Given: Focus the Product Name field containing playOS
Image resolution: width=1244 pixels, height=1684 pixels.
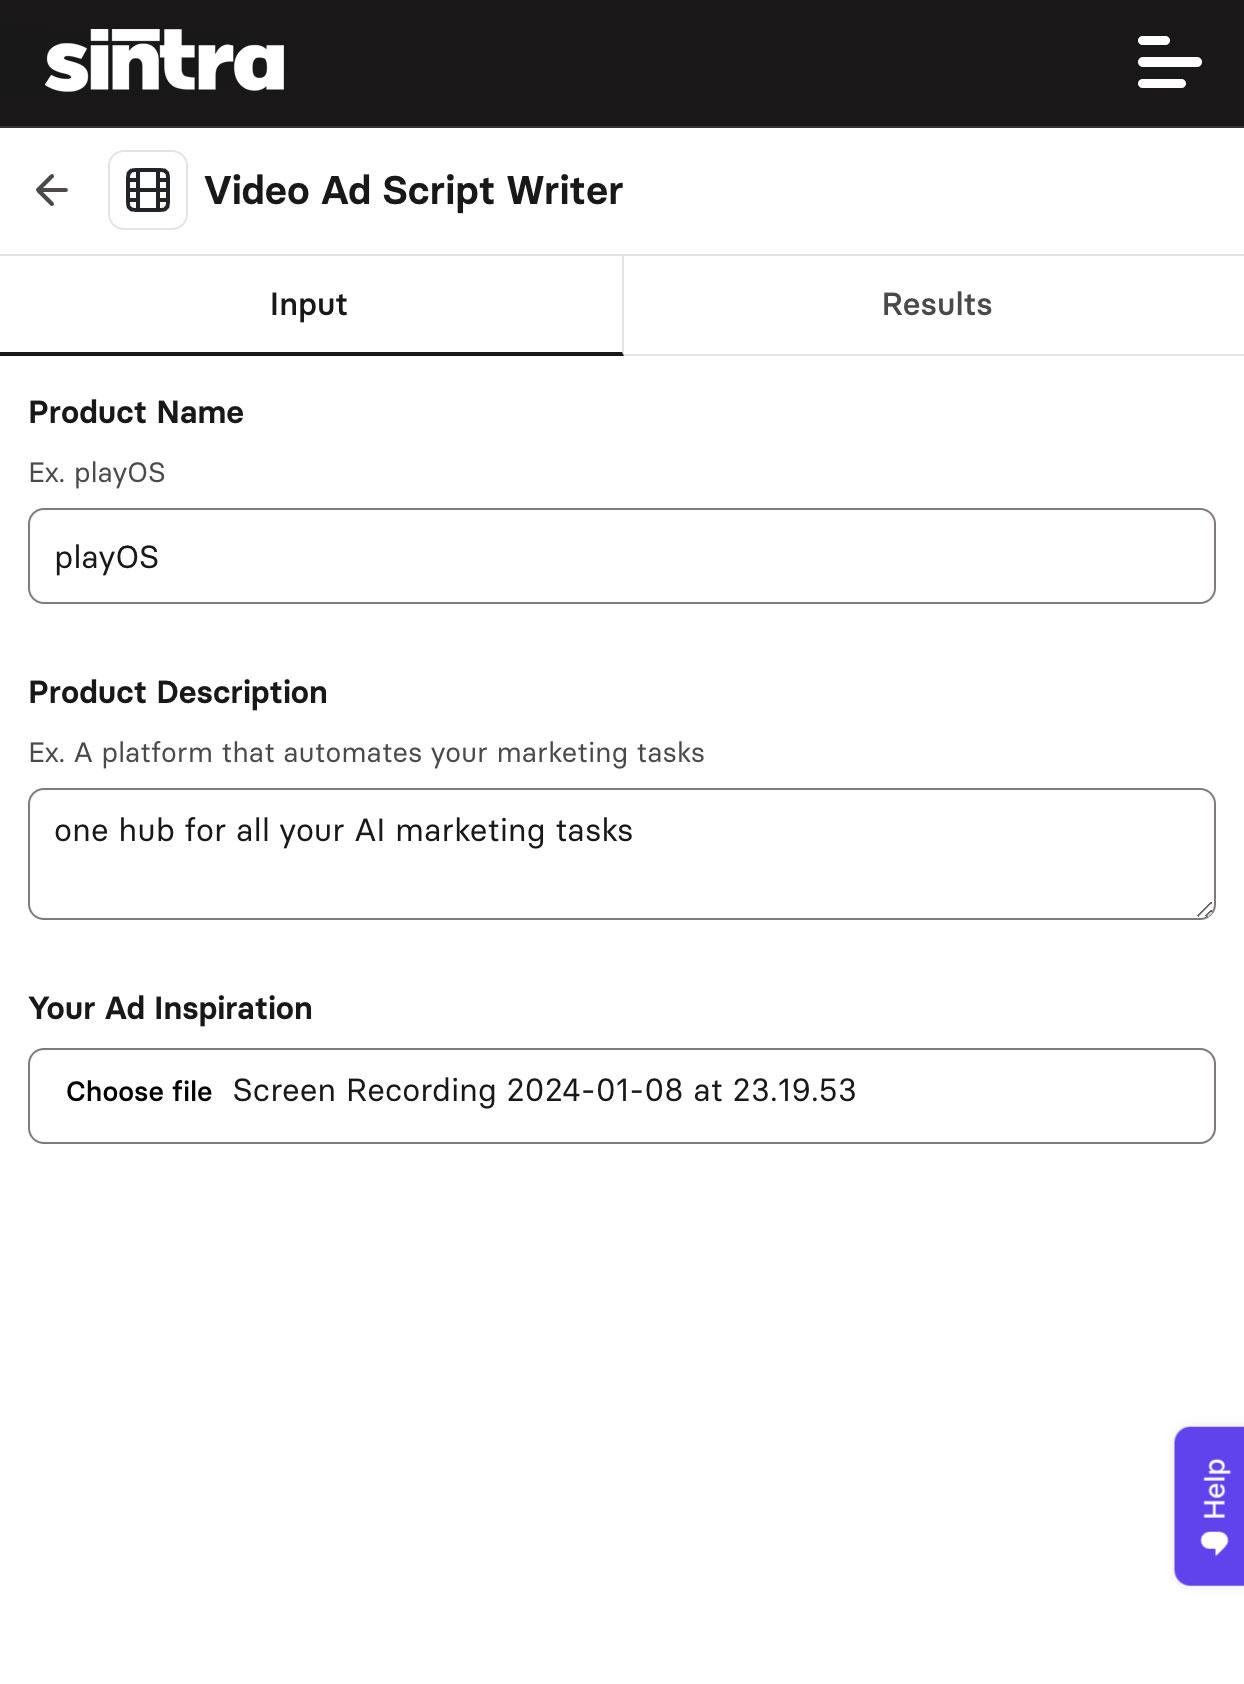Looking at the screenshot, I should click(622, 556).
